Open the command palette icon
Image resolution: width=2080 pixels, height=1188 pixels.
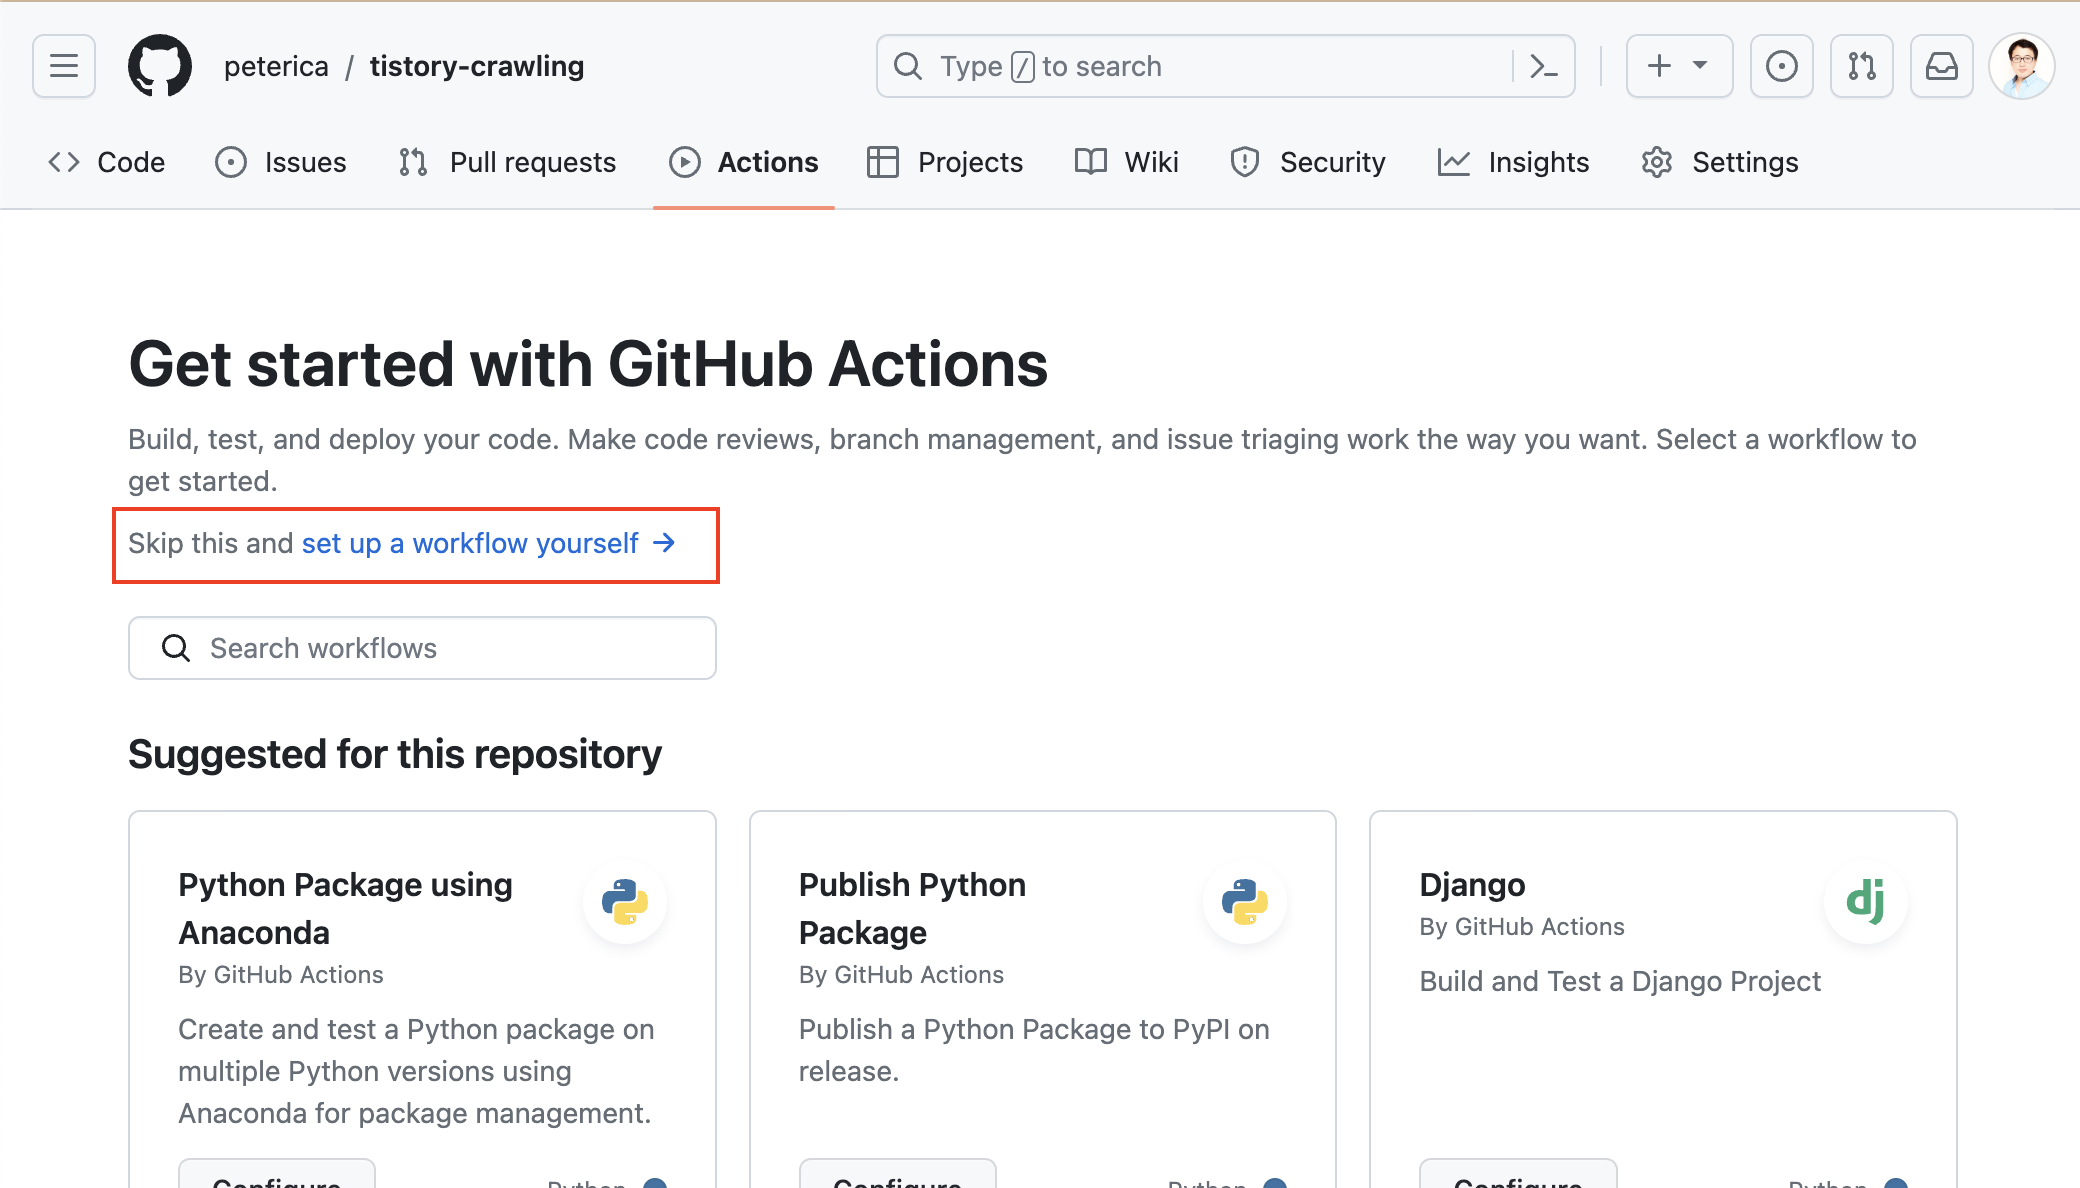click(x=1544, y=66)
